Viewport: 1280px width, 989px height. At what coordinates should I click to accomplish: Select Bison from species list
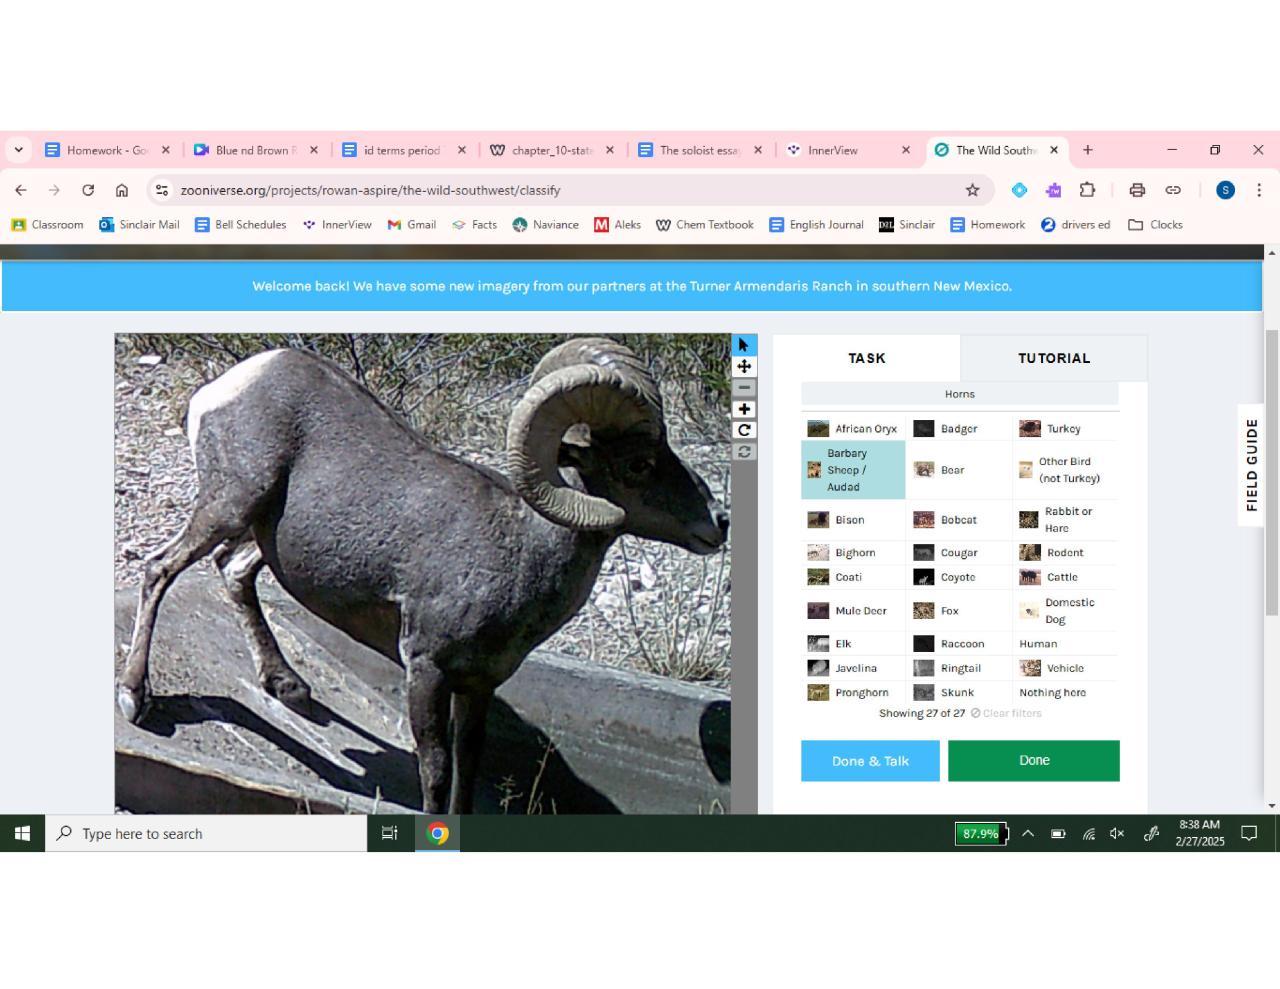point(853,520)
